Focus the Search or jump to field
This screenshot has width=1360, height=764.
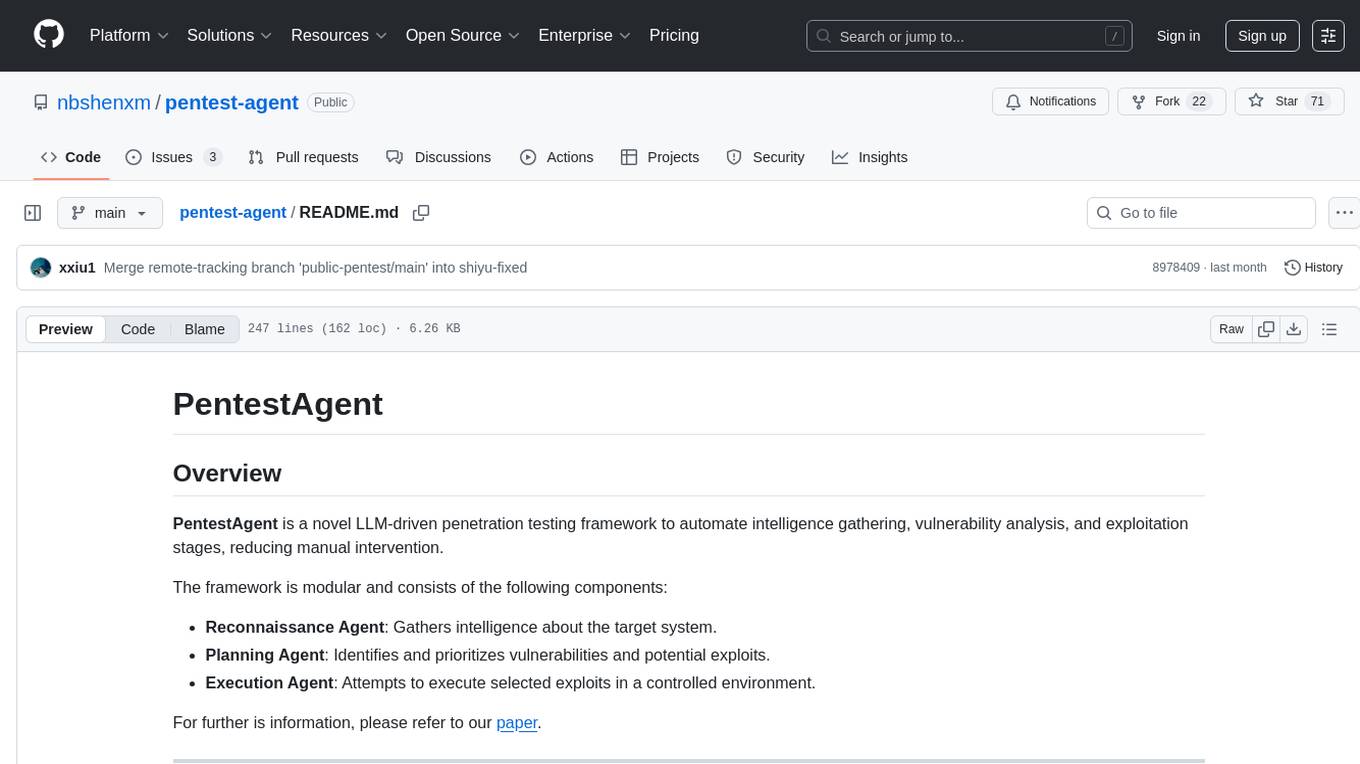point(969,36)
